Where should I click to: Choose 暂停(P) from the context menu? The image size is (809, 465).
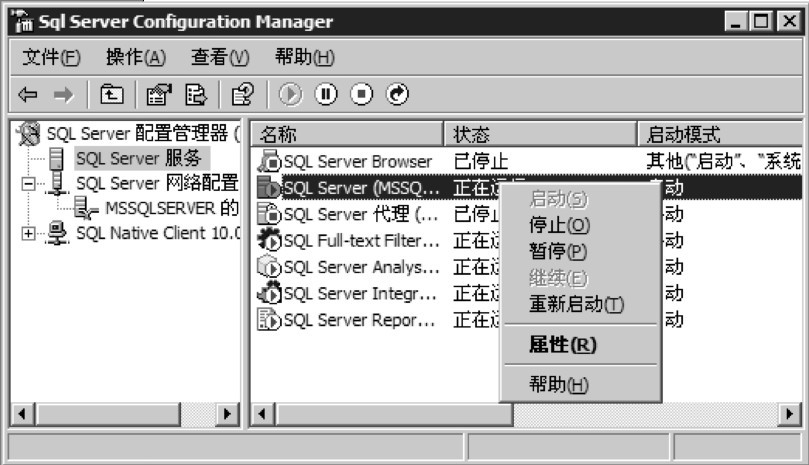pos(580,252)
